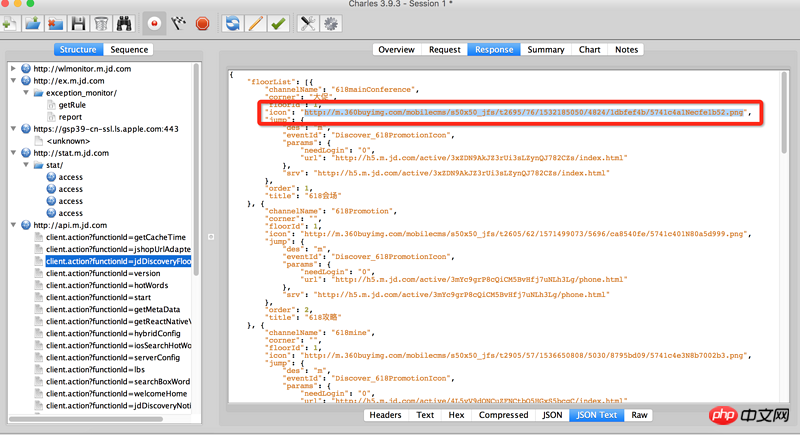The height and width of the screenshot is (435, 800).
Task: Switch to the JSON tree view
Action: (552, 415)
